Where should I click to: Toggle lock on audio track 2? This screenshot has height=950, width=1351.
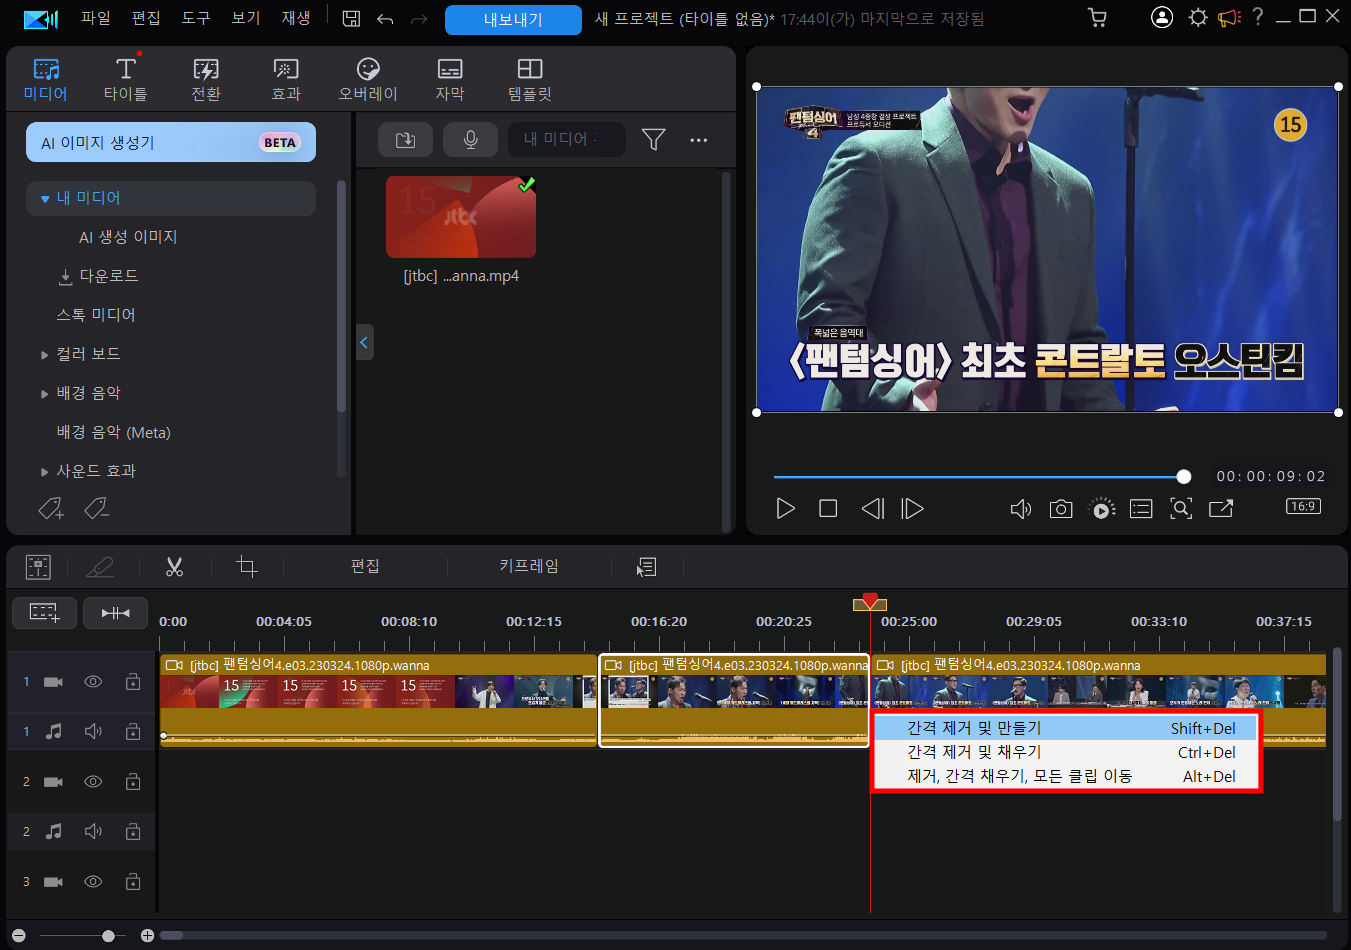click(133, 831)
